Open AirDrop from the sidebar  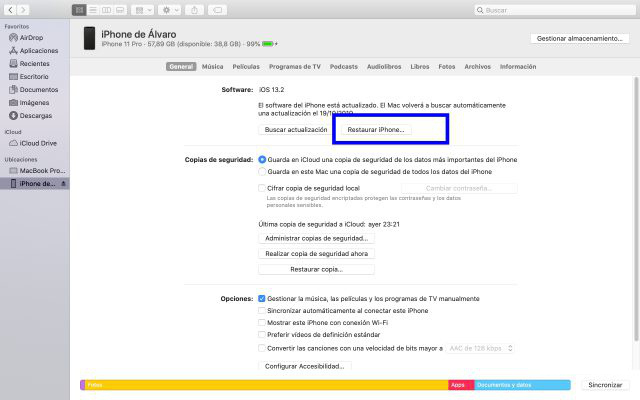(30, 37)
